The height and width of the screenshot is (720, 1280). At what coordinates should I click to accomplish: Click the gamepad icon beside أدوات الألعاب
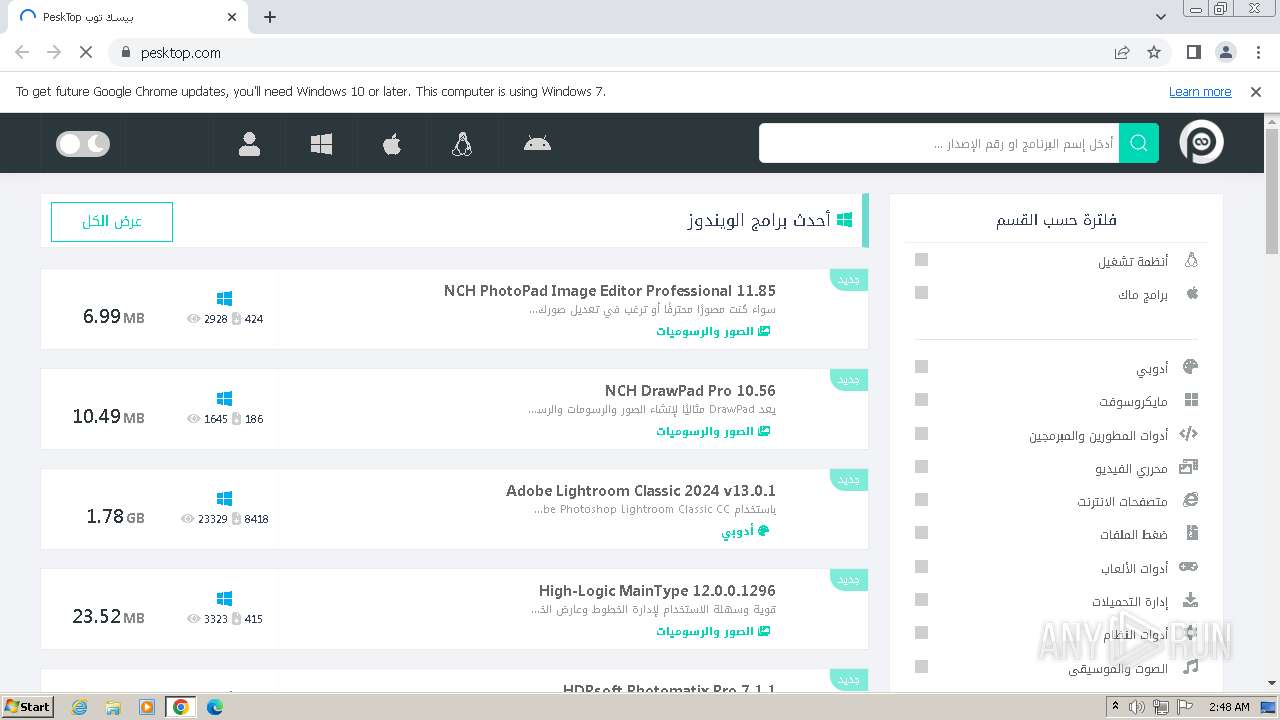tap(1188, 567)
